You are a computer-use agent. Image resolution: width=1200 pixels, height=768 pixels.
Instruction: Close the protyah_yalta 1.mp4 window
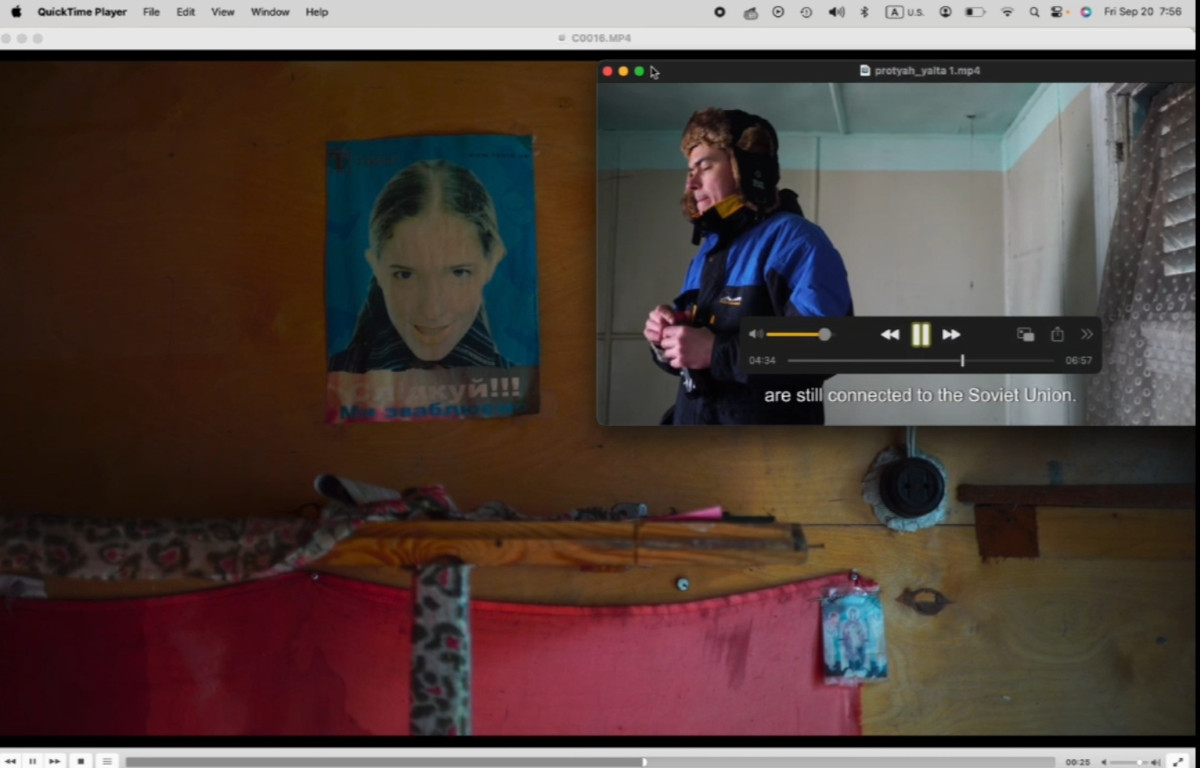pos(607,71)
